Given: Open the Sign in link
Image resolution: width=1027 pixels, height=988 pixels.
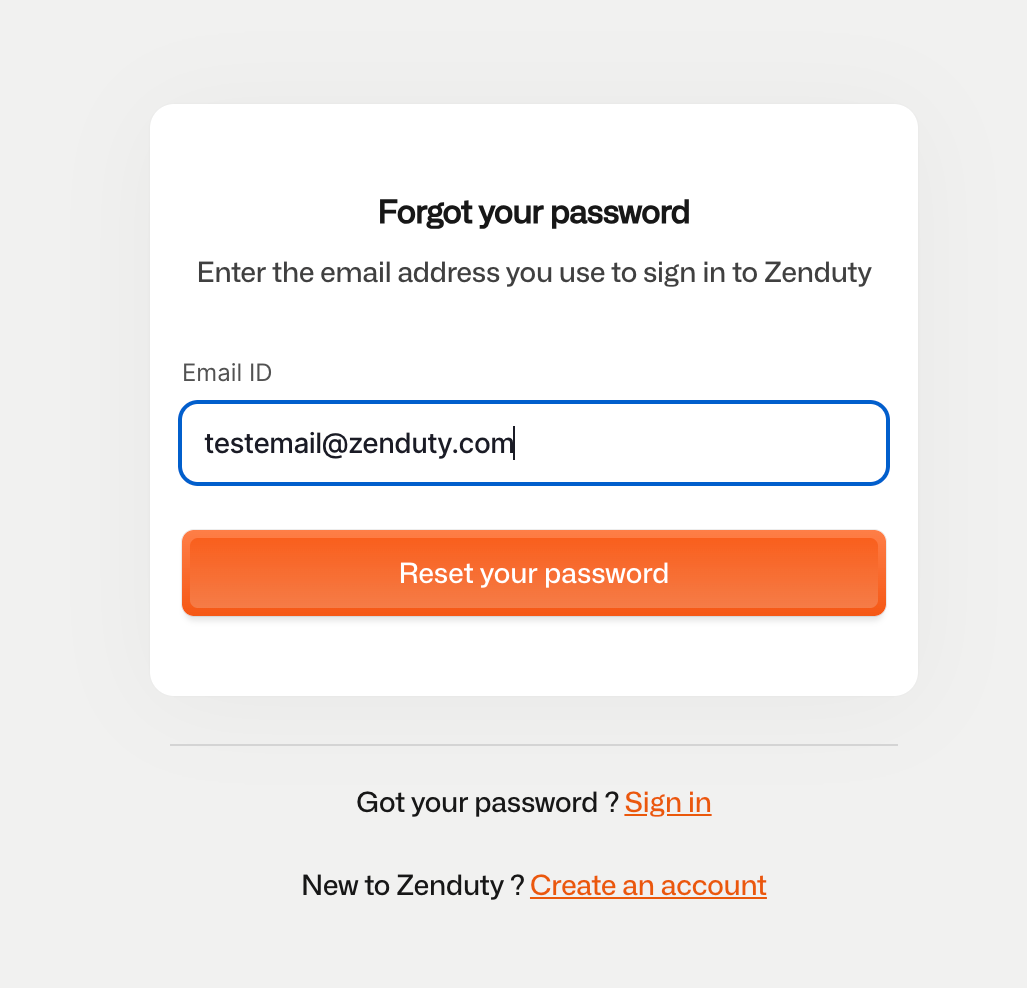Looking at the screenshot, I should click(x=668, y=803).
